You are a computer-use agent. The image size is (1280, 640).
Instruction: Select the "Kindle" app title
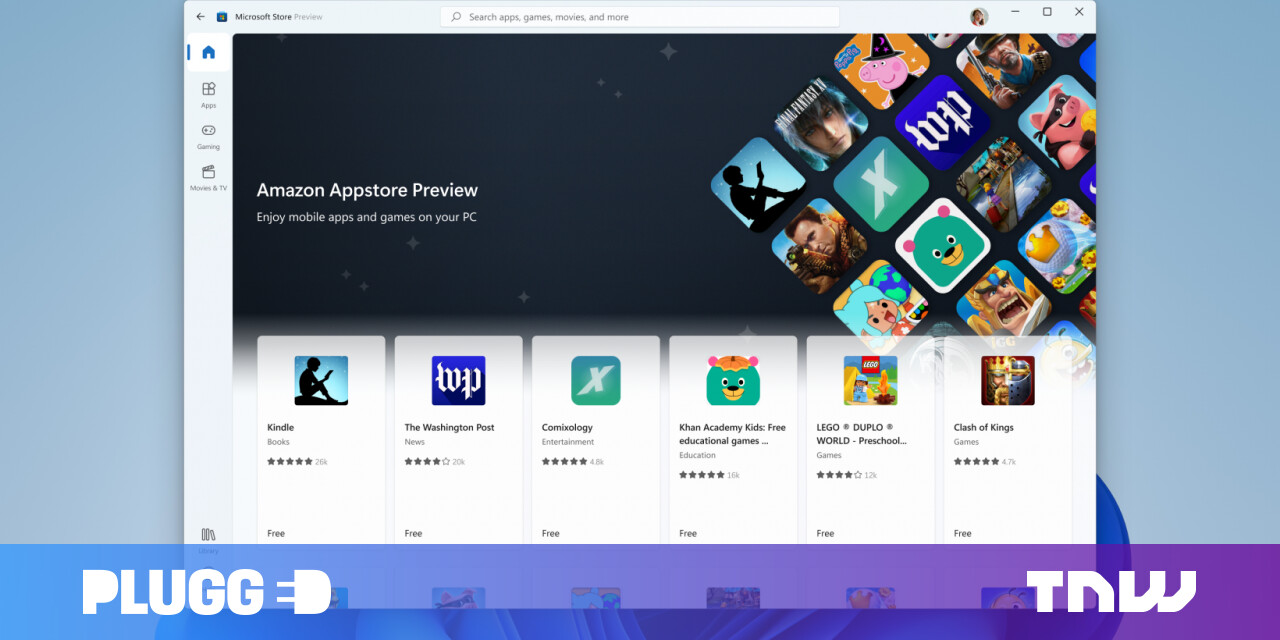tap(281, 427)
